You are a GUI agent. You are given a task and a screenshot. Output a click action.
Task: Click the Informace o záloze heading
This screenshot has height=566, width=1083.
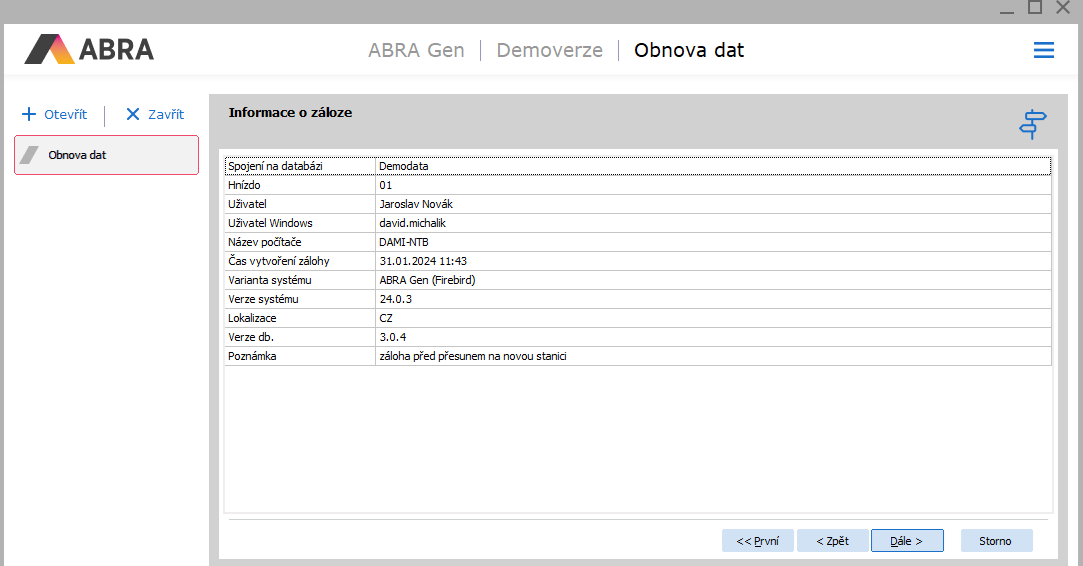click(x=290, y=113)
